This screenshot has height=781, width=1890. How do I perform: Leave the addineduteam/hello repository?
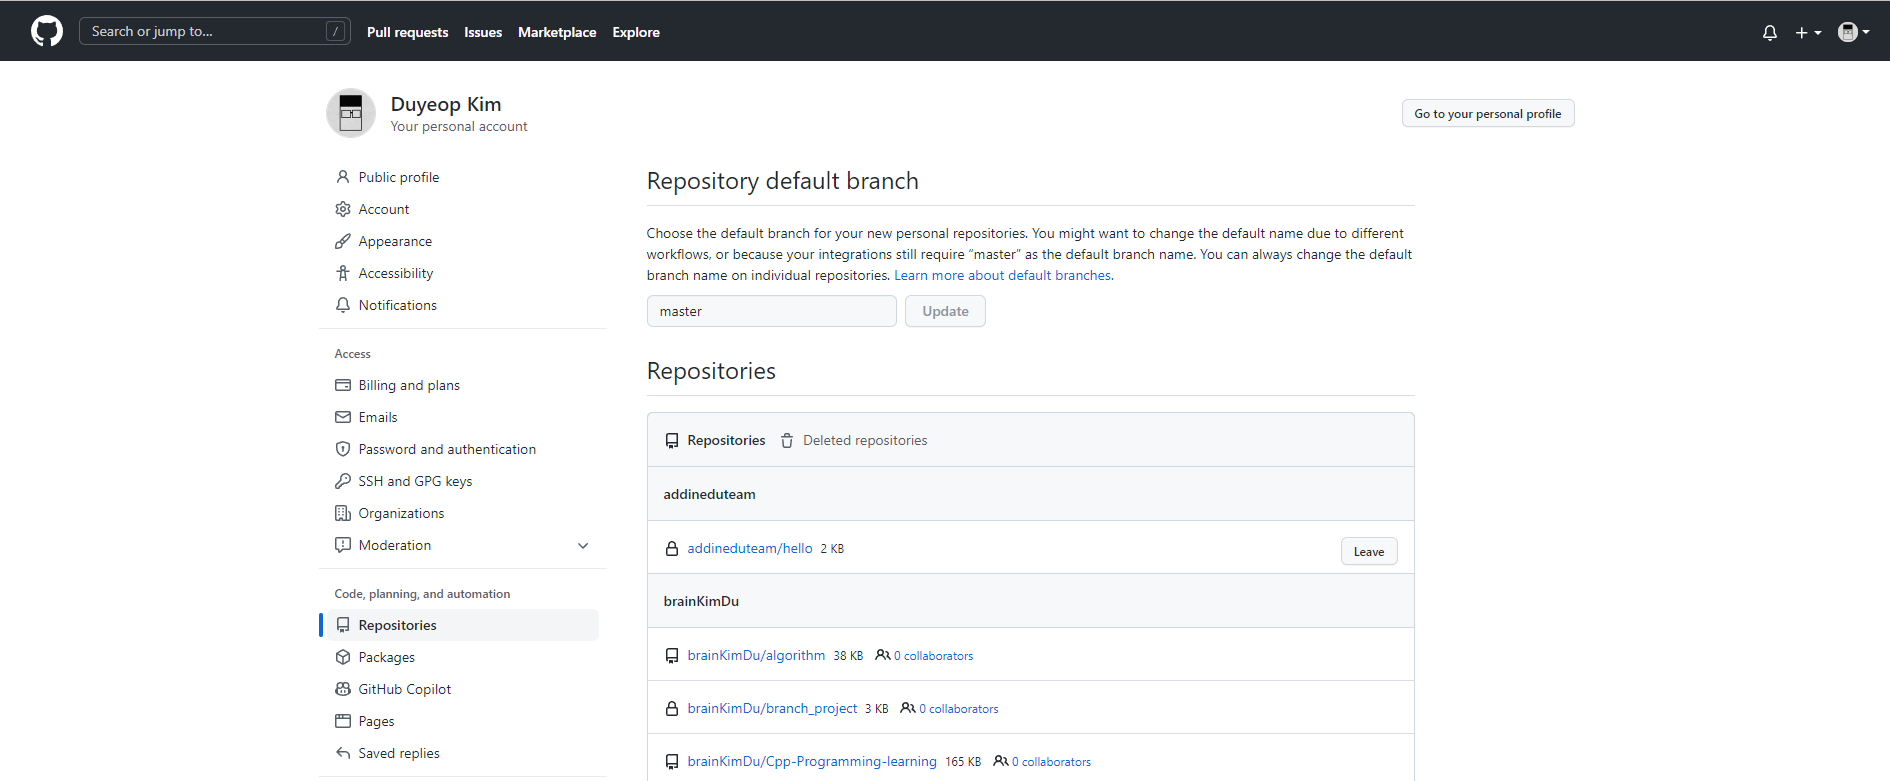pos(1369,551)
